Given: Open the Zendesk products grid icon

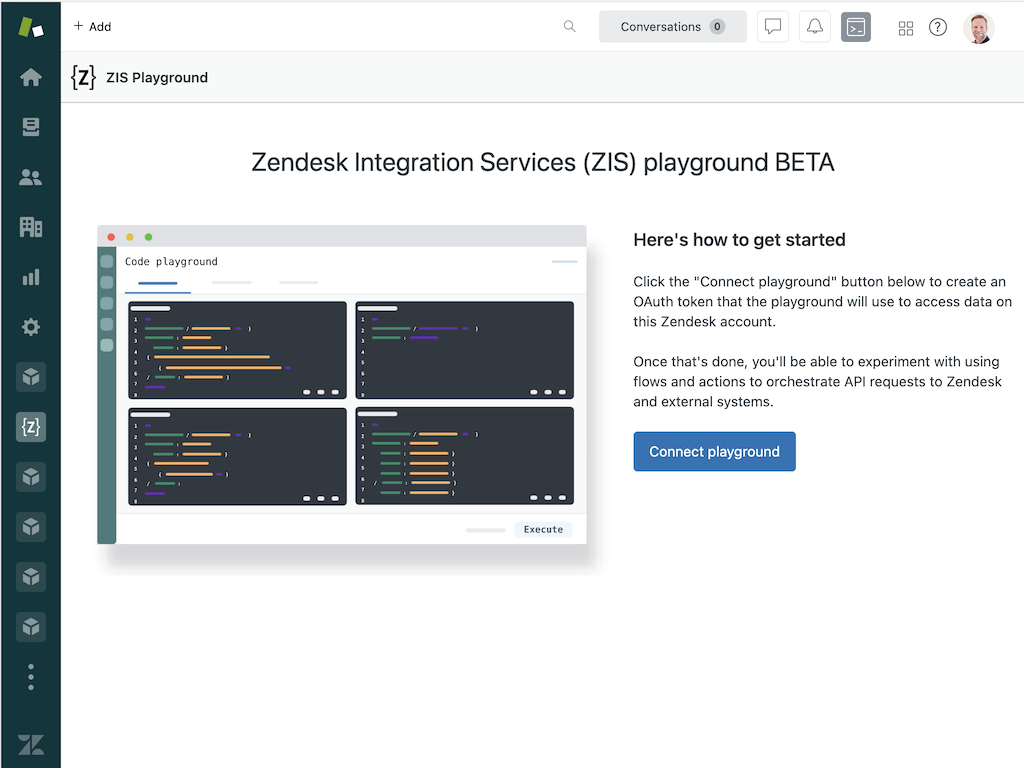Looking at the screenshot, I should pyautogui.click(x=906, y=28).
